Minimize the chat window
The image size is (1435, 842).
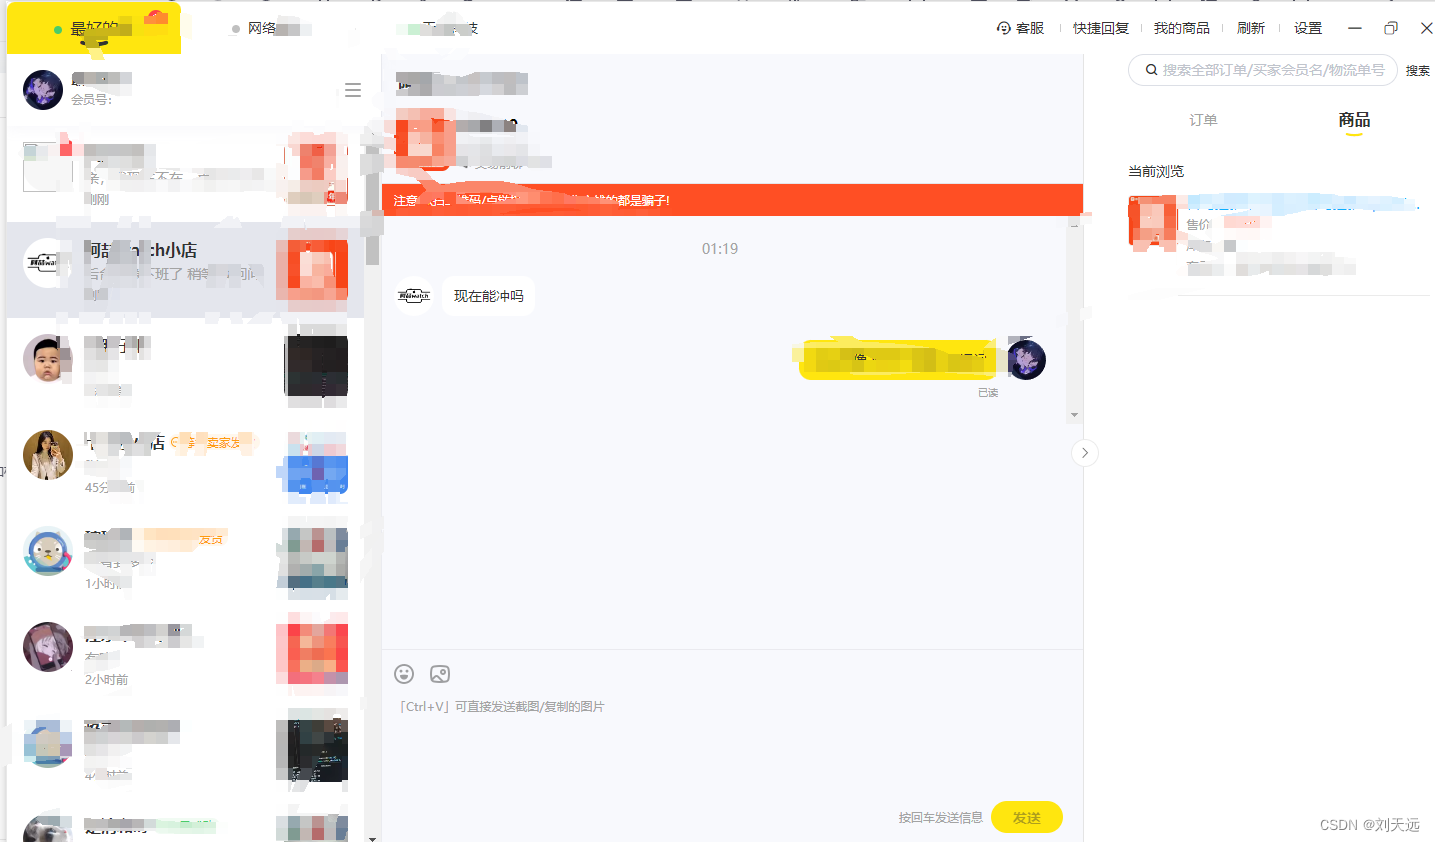pos(1355,28)
